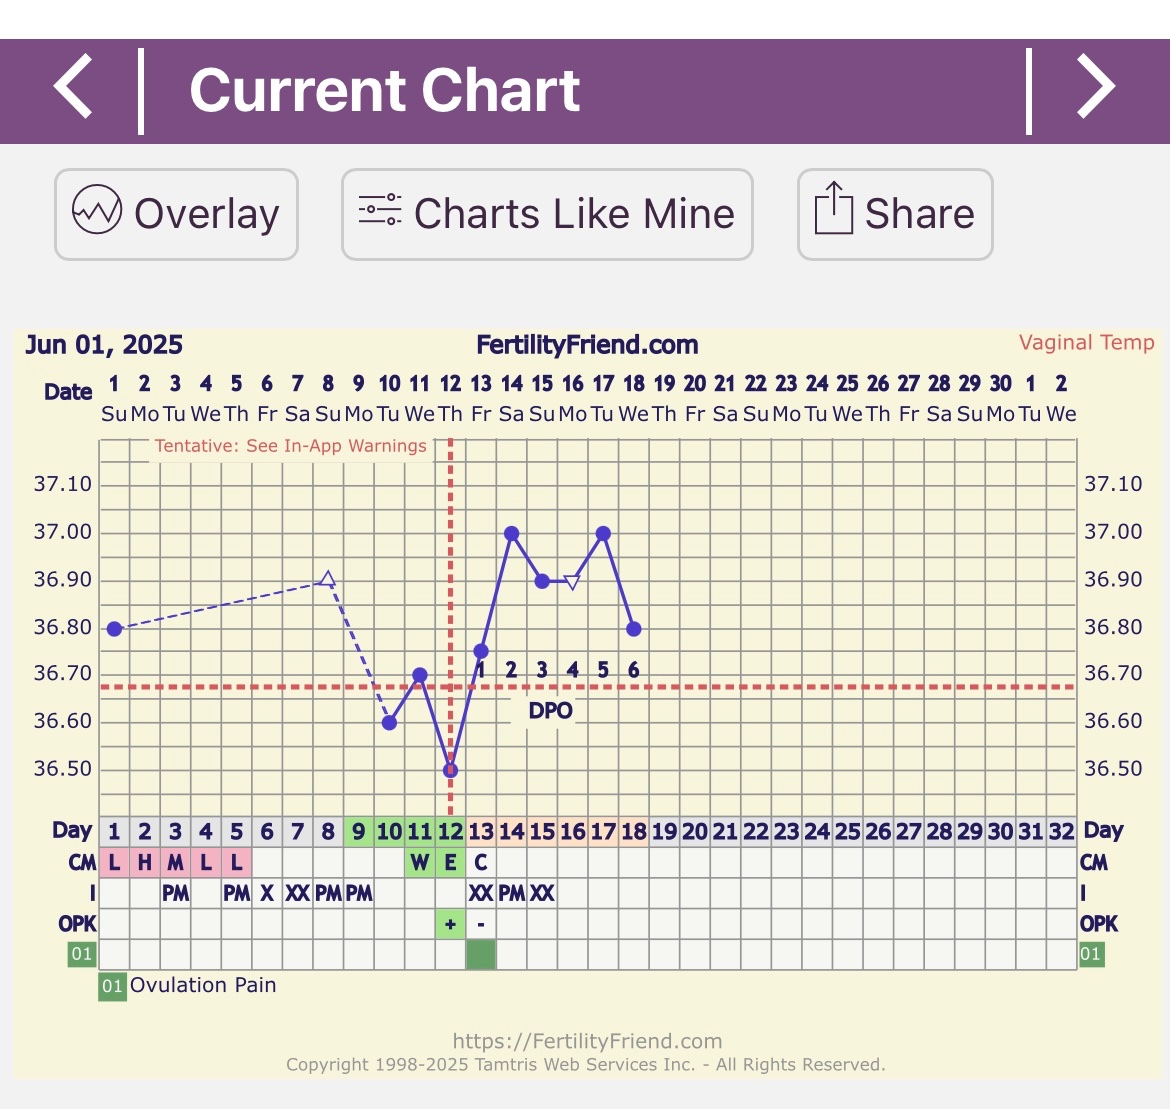Select the ovulation pain marker on day 13
The width and height of the screenshot is (1170, 1109).
(481, 955)
